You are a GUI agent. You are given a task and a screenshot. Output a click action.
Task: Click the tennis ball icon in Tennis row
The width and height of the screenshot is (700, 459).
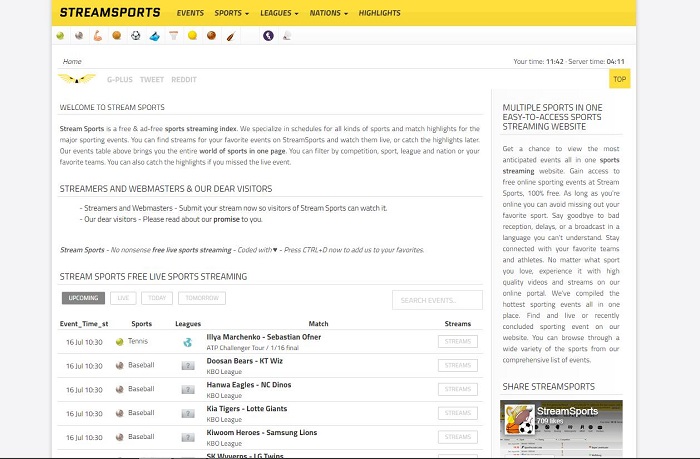click(120, 342)
